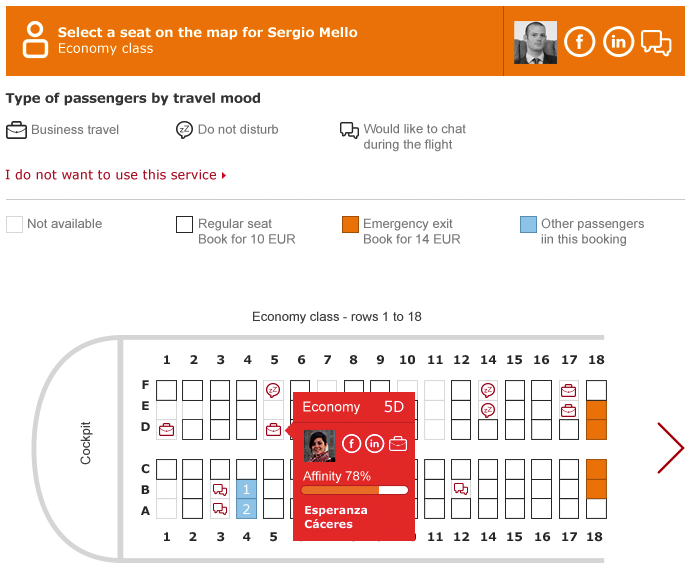
Task: Click the Facebook icon in the orange header
Action: 579,42
